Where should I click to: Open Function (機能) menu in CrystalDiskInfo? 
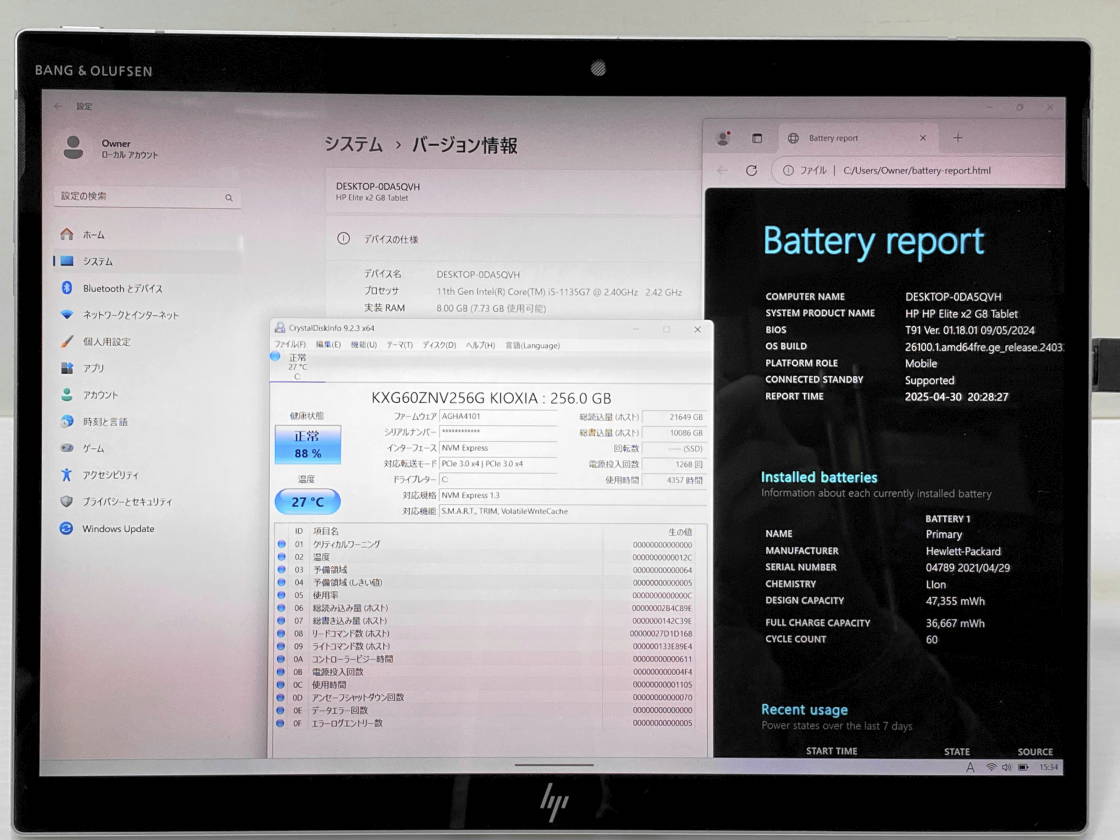tap(364, 345)
